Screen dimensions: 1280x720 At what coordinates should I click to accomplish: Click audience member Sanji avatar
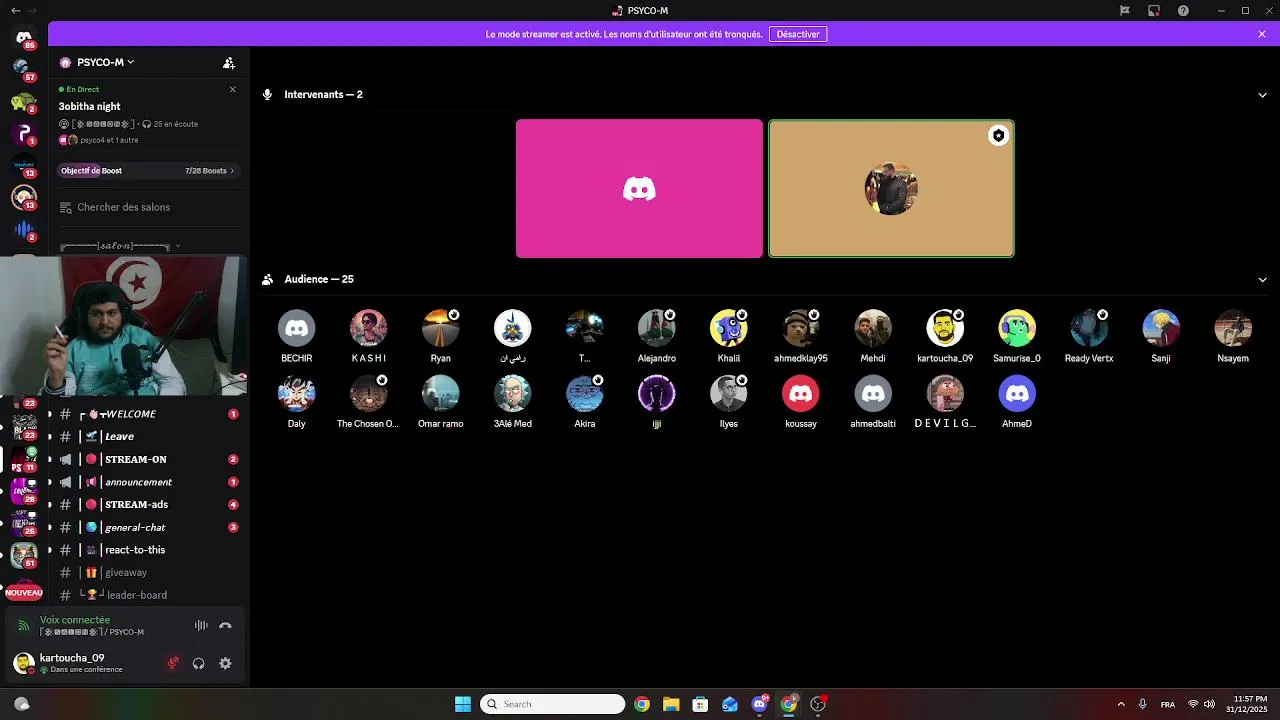click(1160, 328)
